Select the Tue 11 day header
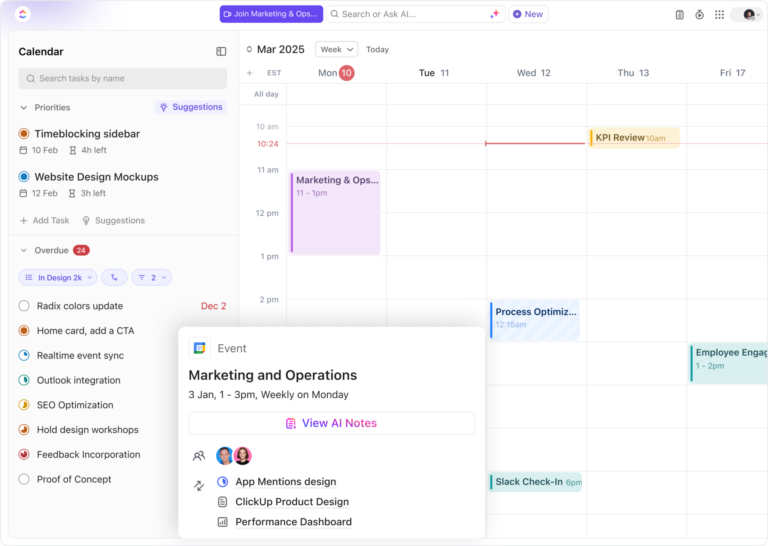 click(x=434, y=73)
